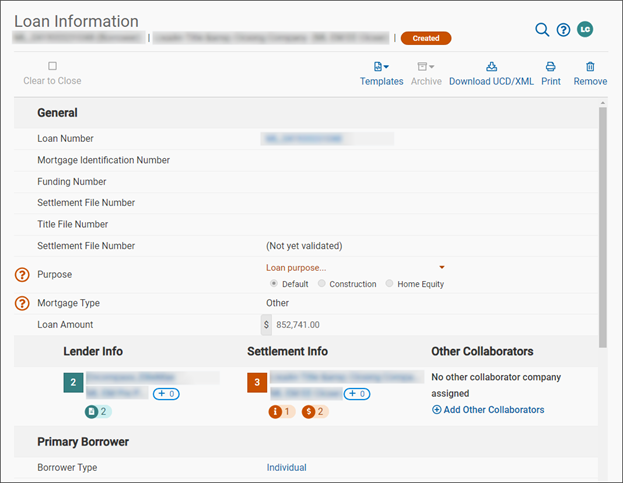This screenshot has width=623, height=483.
Task: Click the Funding Number label
Action: tap(72, 182)
